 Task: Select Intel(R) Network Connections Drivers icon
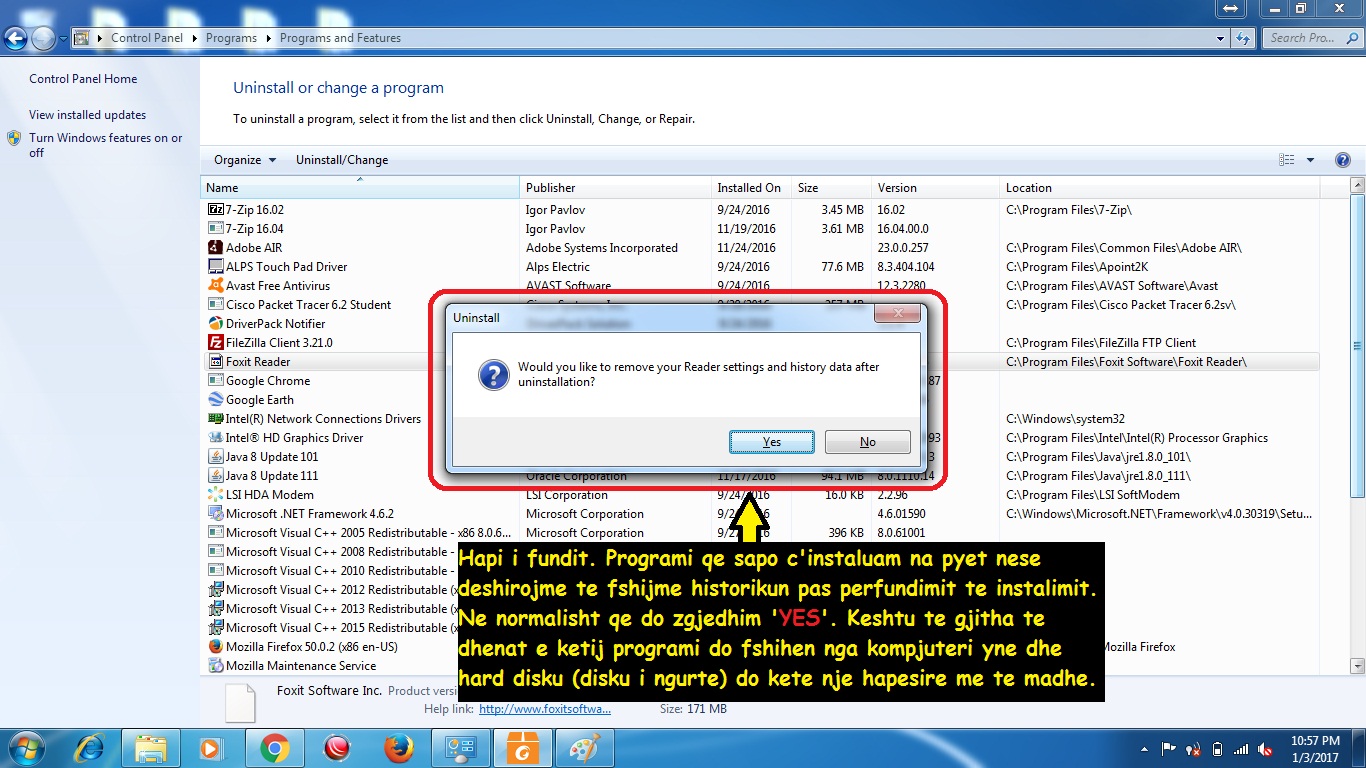(x=216, y=419)
